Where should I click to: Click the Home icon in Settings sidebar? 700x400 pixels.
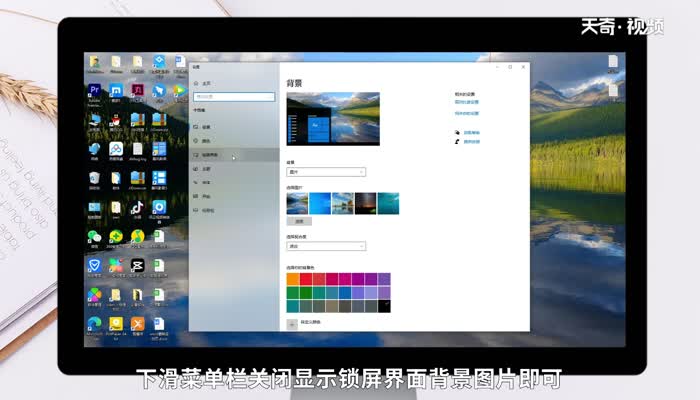(196, 83)
